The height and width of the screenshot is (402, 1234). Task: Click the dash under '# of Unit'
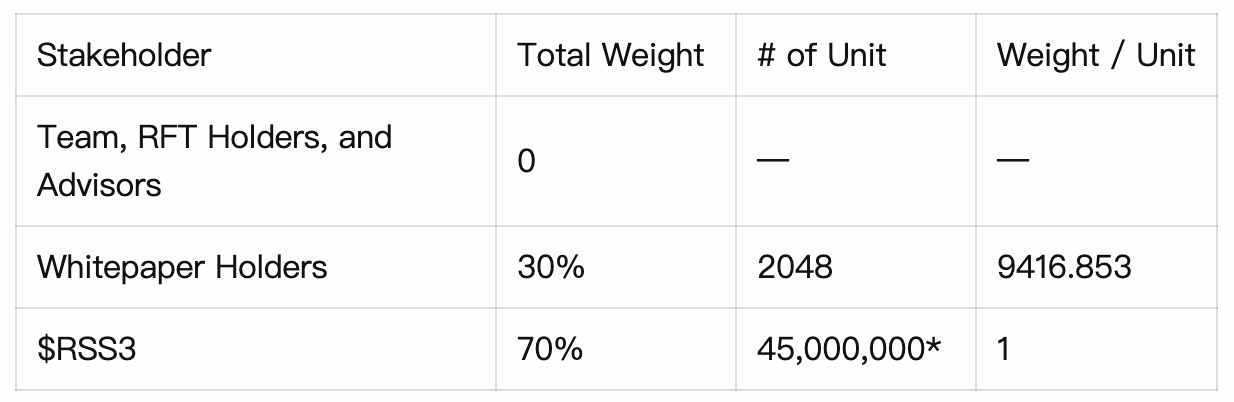click(x=772, y=161)
